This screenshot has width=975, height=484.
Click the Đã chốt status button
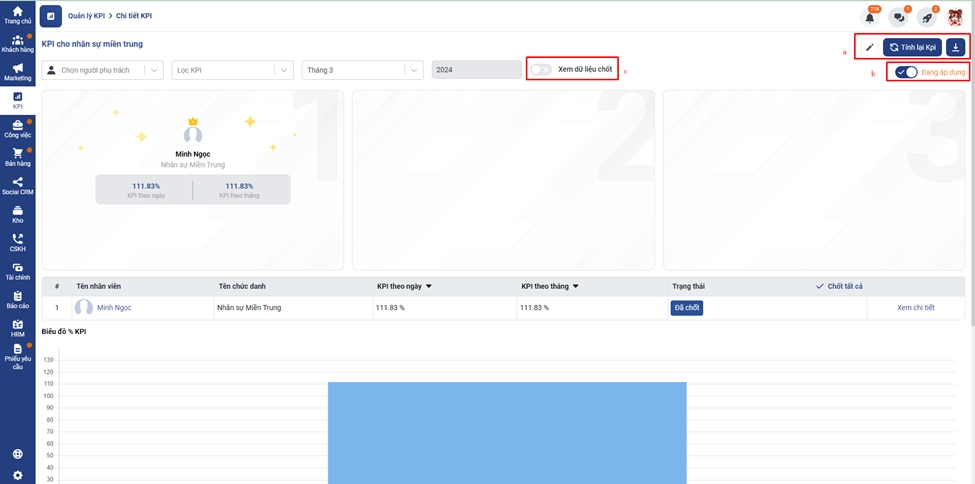coord(686,308)
